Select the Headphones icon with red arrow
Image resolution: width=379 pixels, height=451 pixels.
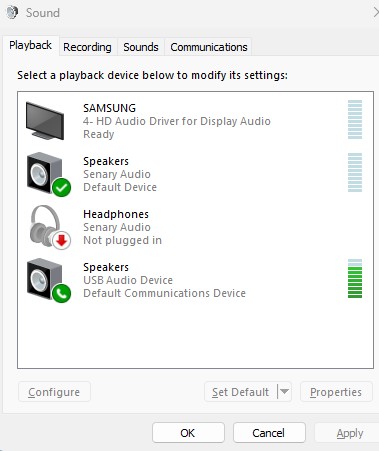50,227
